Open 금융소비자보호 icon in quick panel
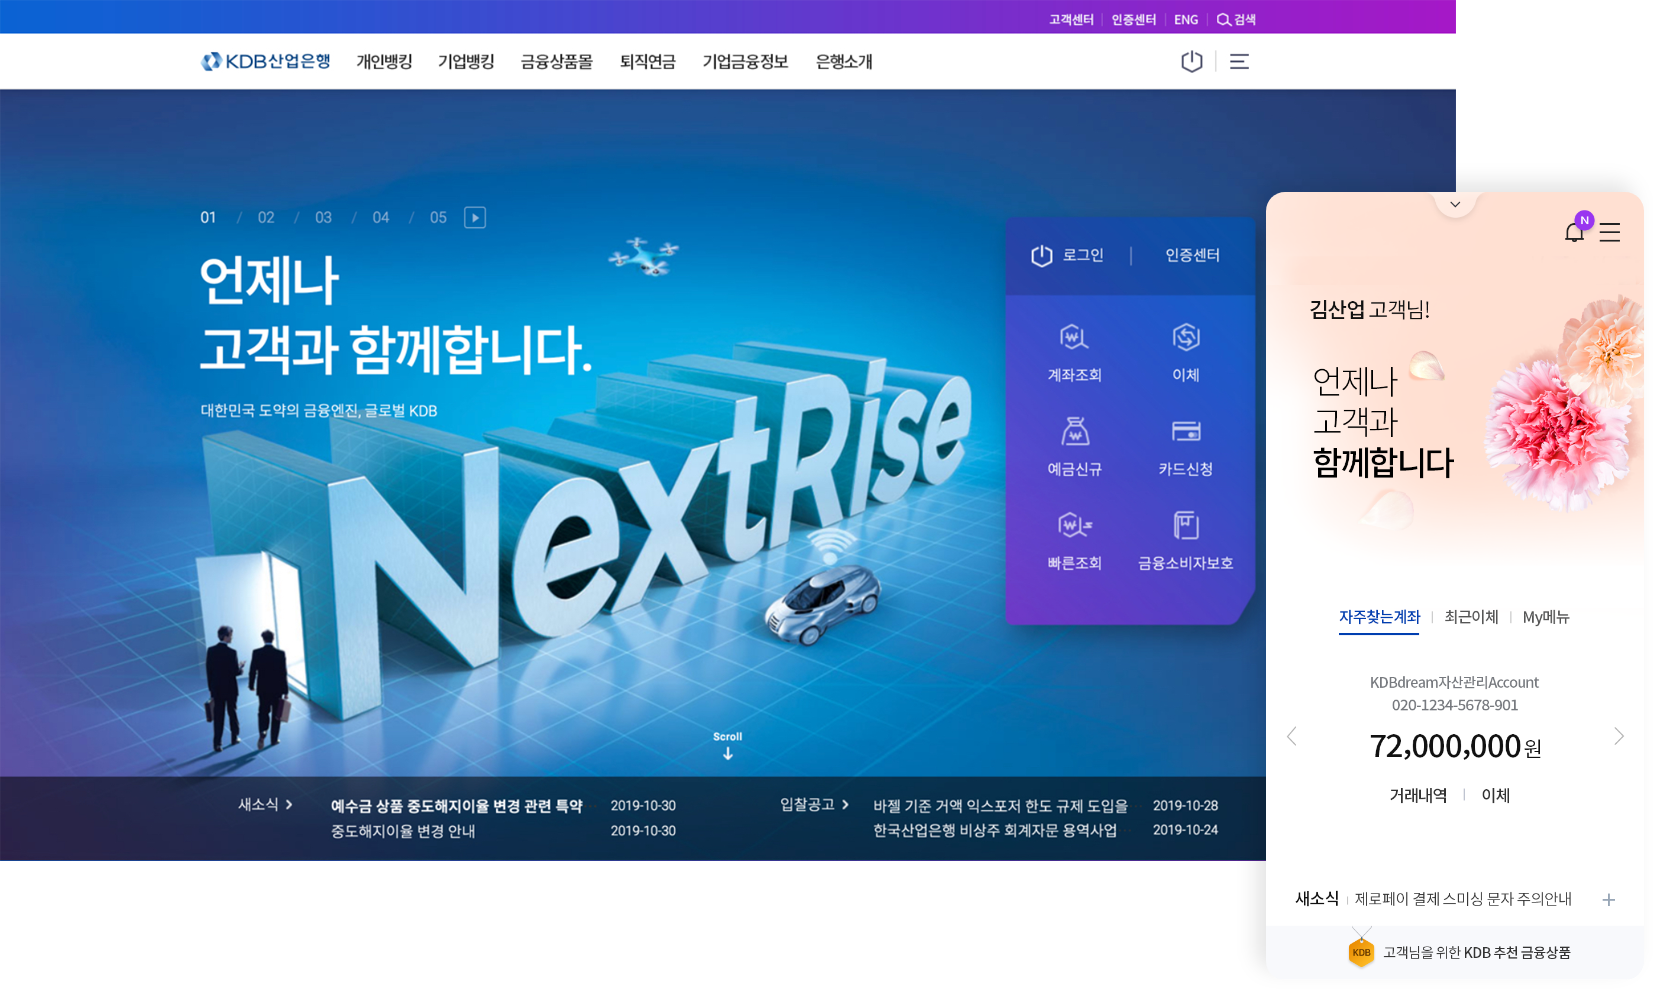 coord(1186,525)
